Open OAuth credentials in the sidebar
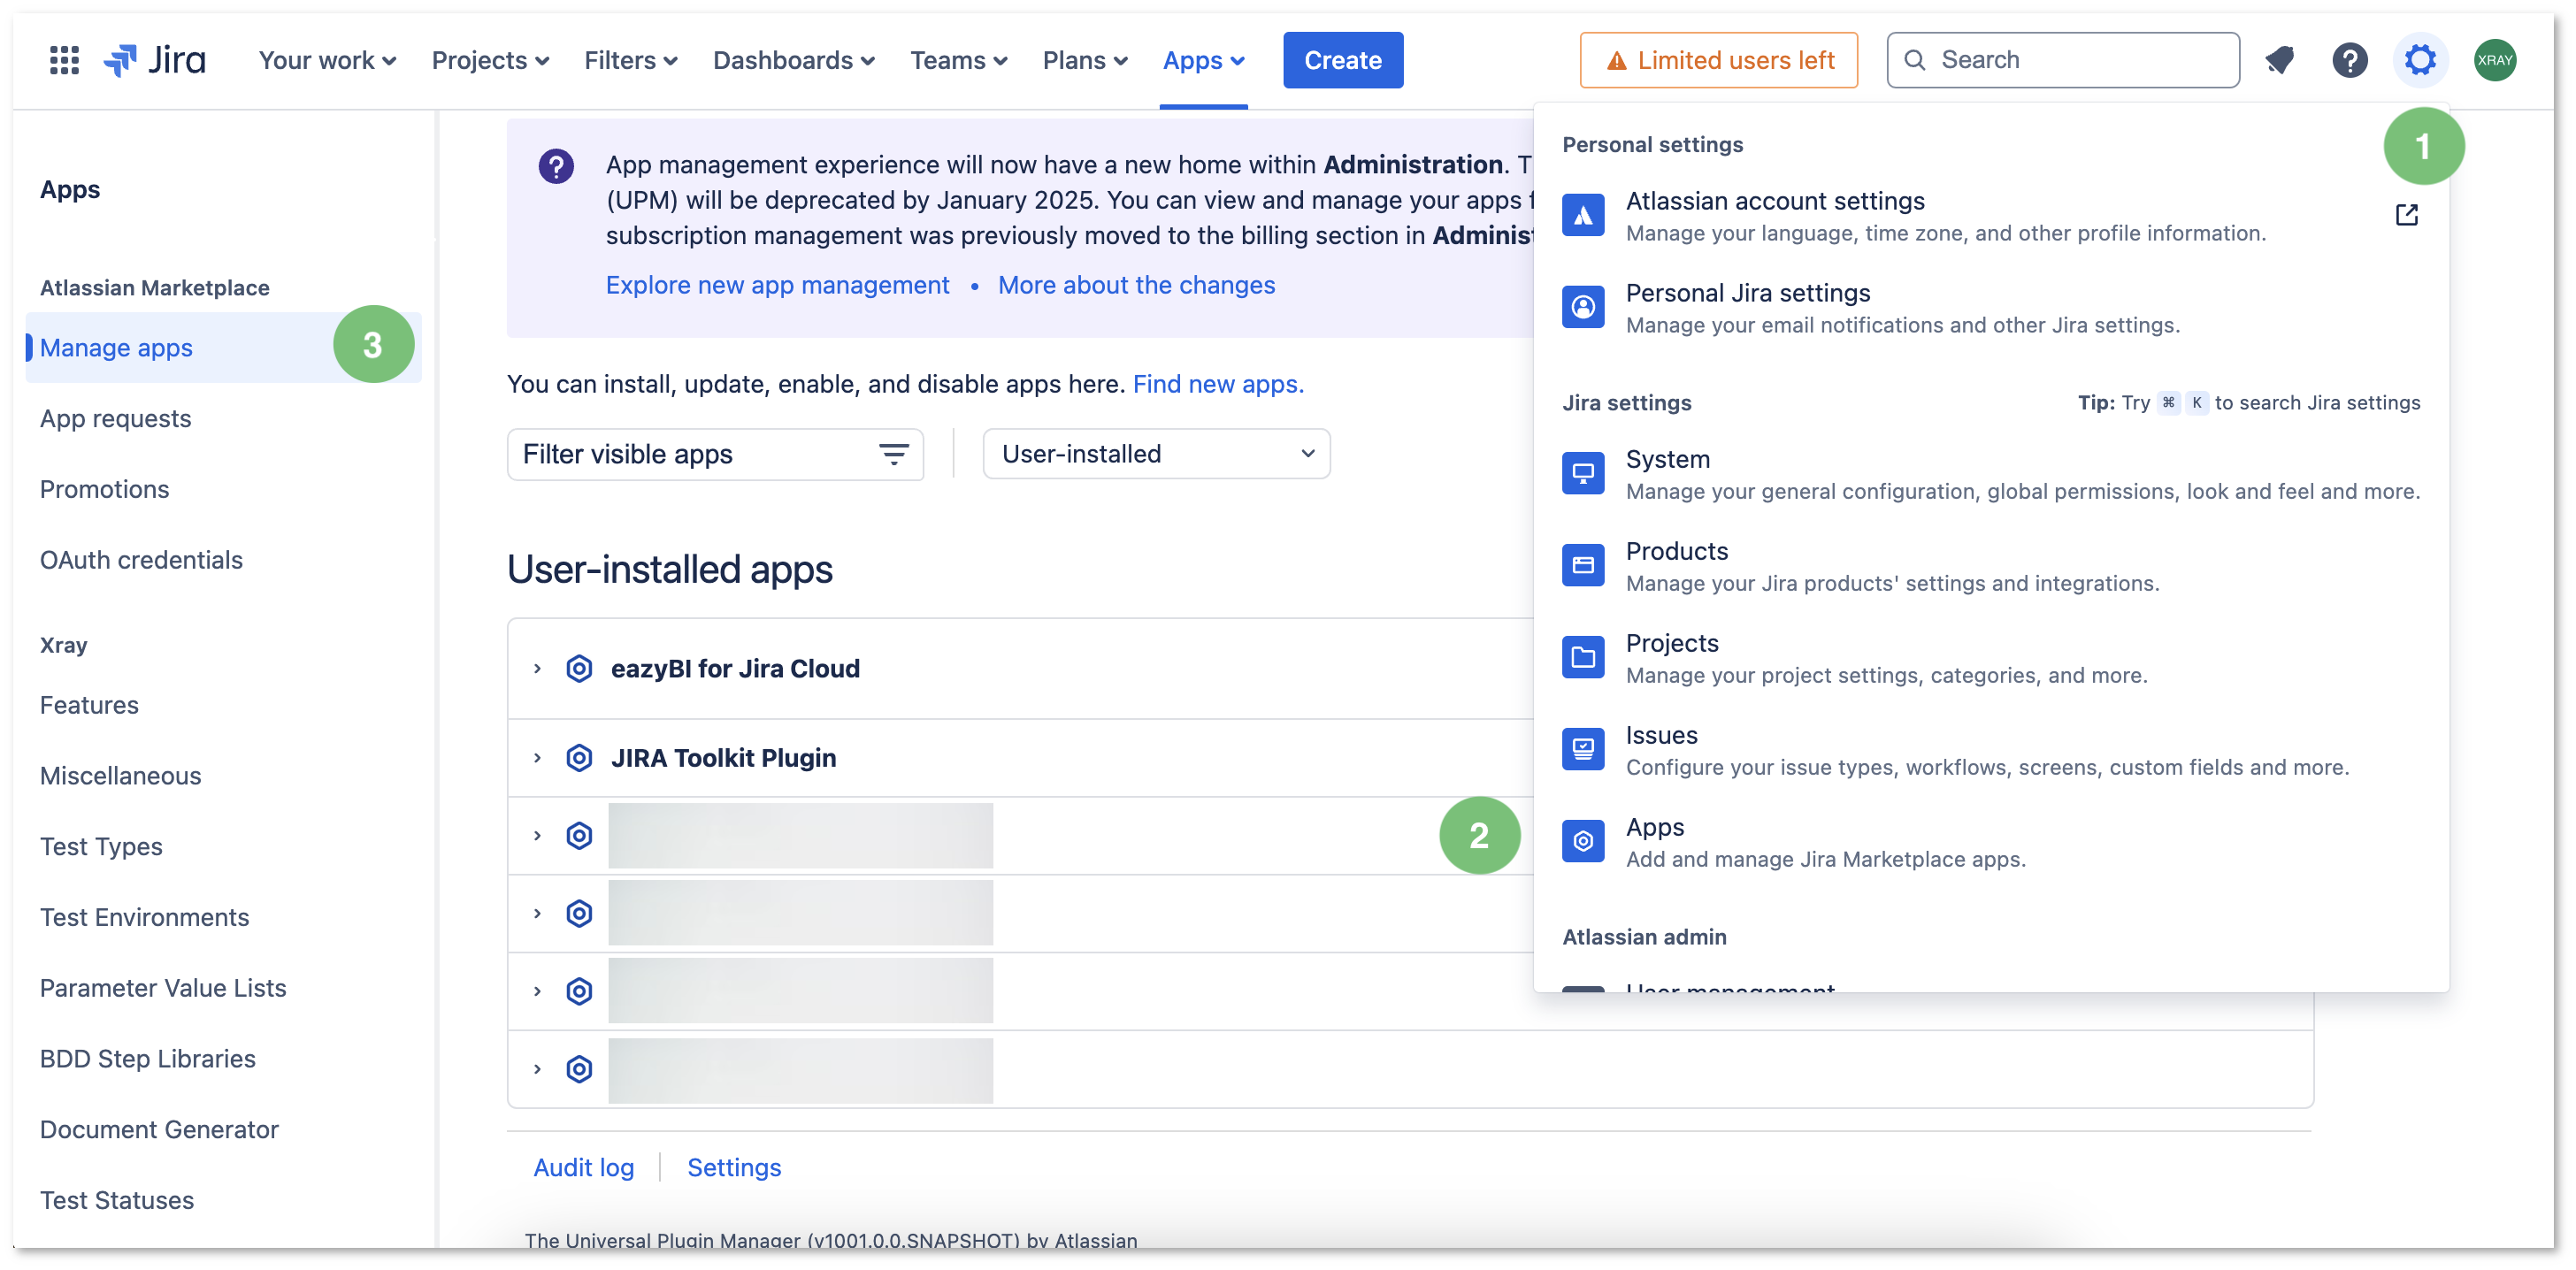This screenshot has height=1270, width=2576. (x=141, y=561)
